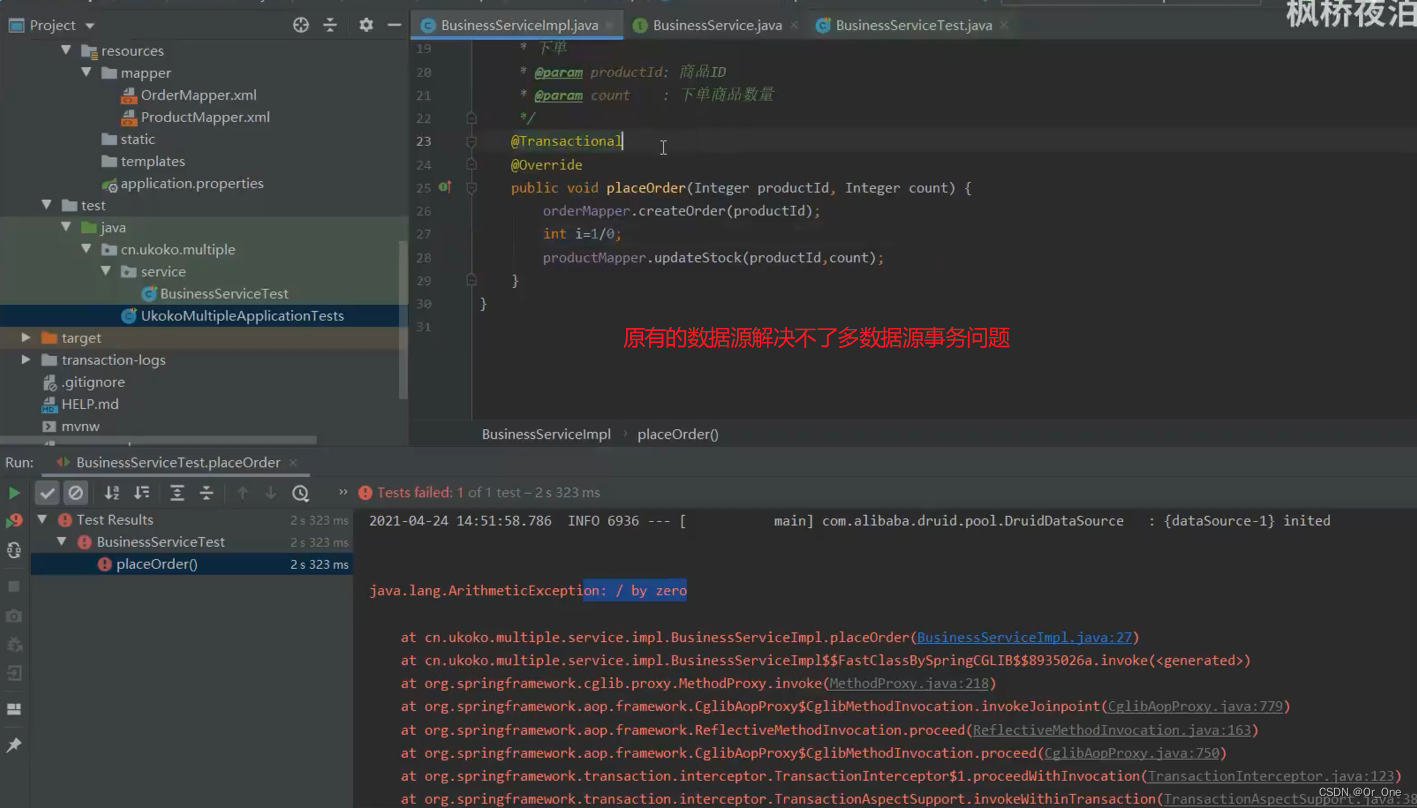Switch to BusinessServiceTest.java tab
The height and width of the screenshot is (808, 1417).
coord(914,25)
